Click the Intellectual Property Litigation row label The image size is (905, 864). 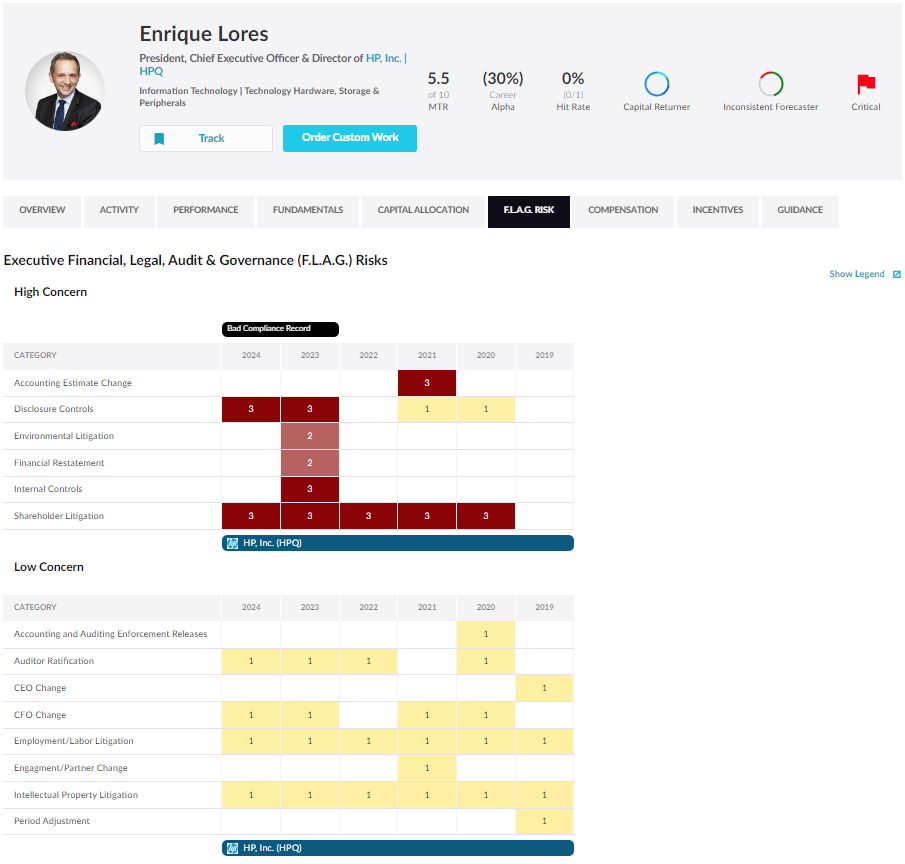pos(76,795)
